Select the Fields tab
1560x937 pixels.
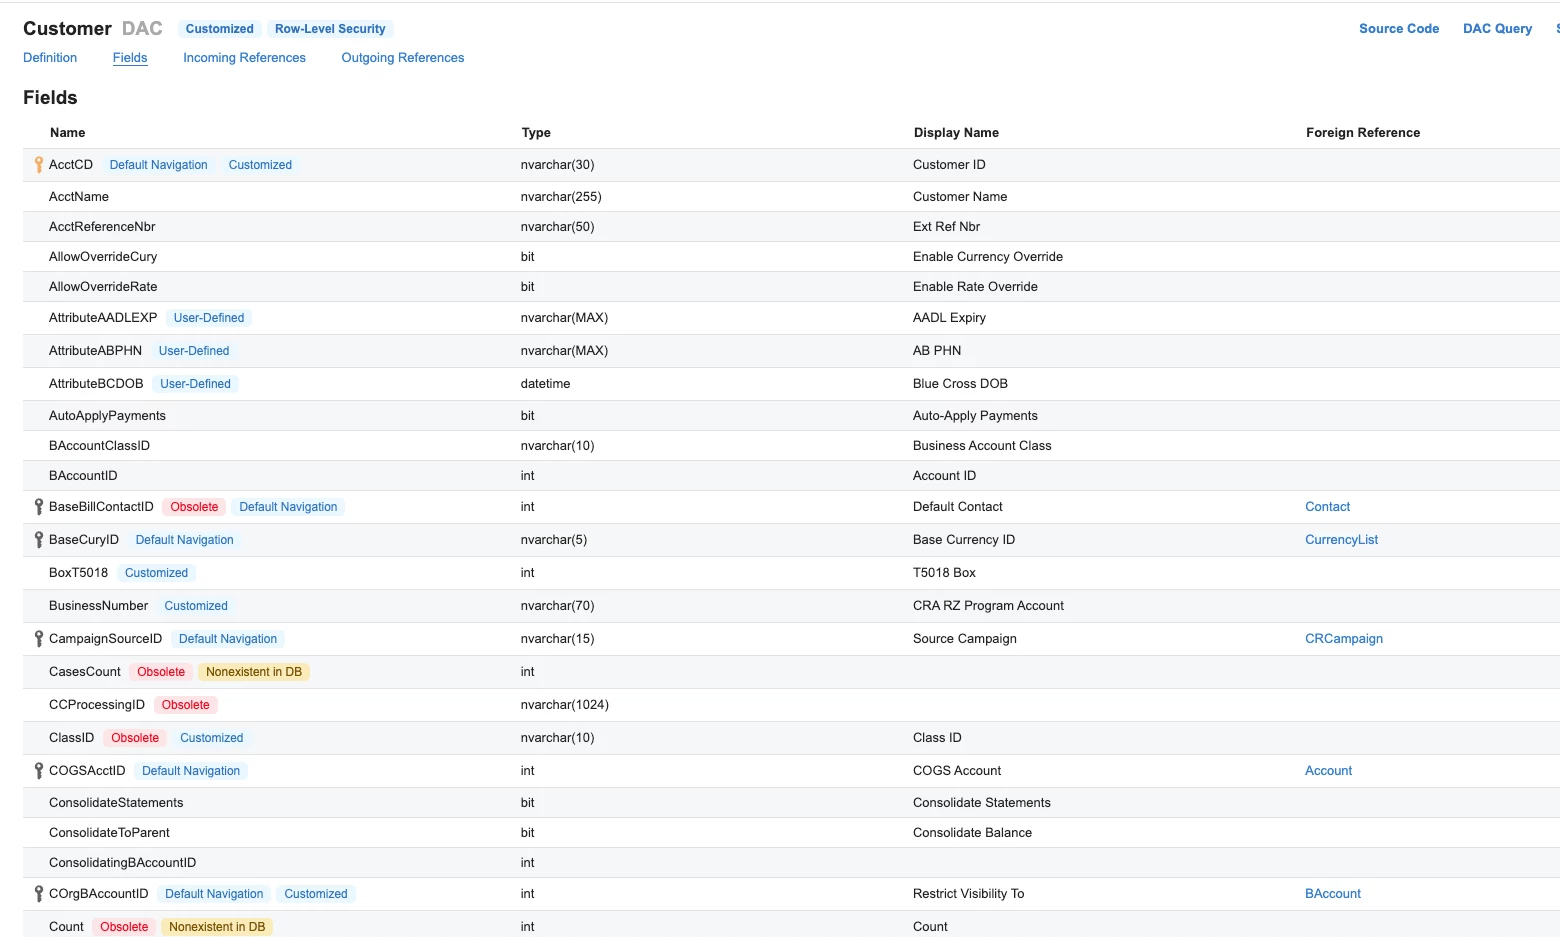pos(130,58)
